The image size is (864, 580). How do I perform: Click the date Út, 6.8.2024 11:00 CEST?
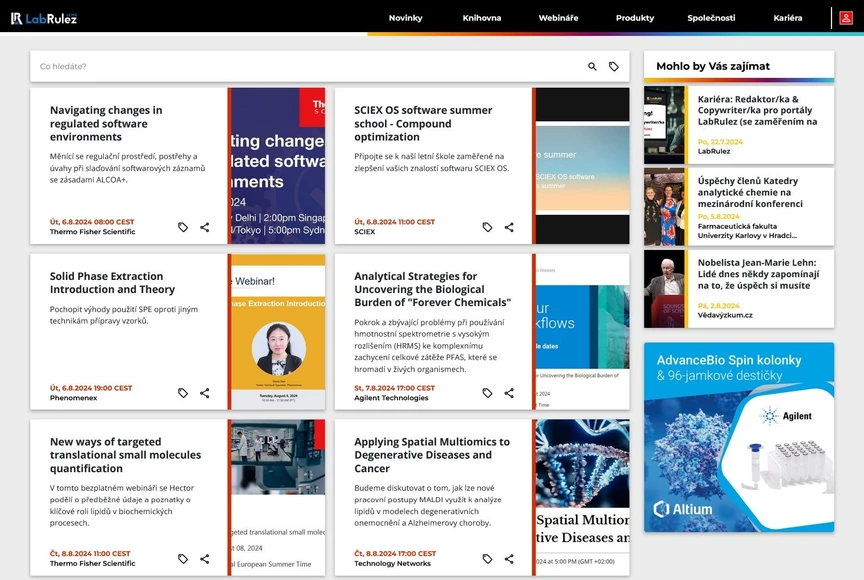click(x=395, y=222)
